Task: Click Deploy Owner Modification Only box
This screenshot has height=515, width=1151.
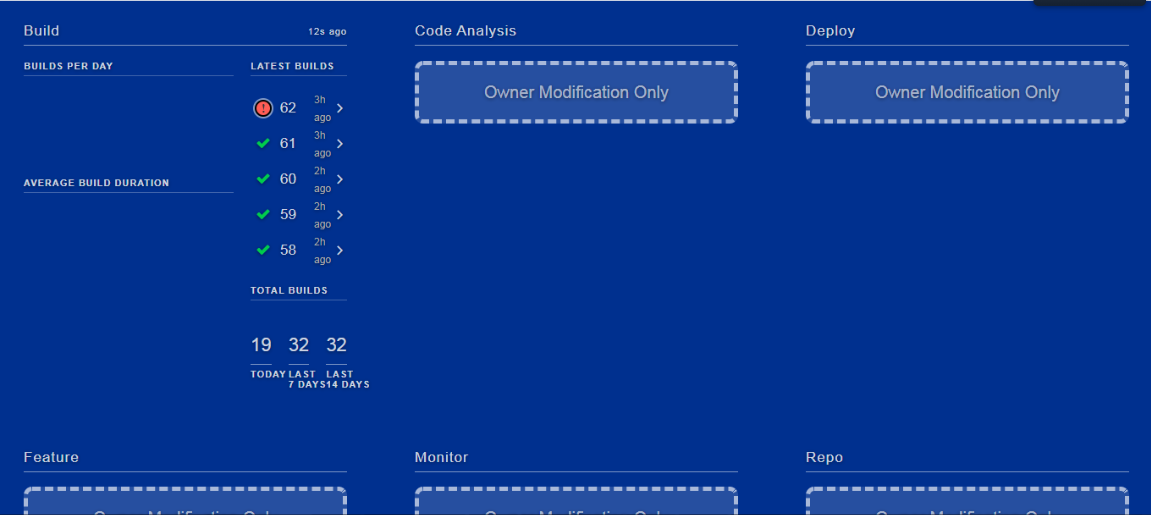Action: click(x=967, y=92)
